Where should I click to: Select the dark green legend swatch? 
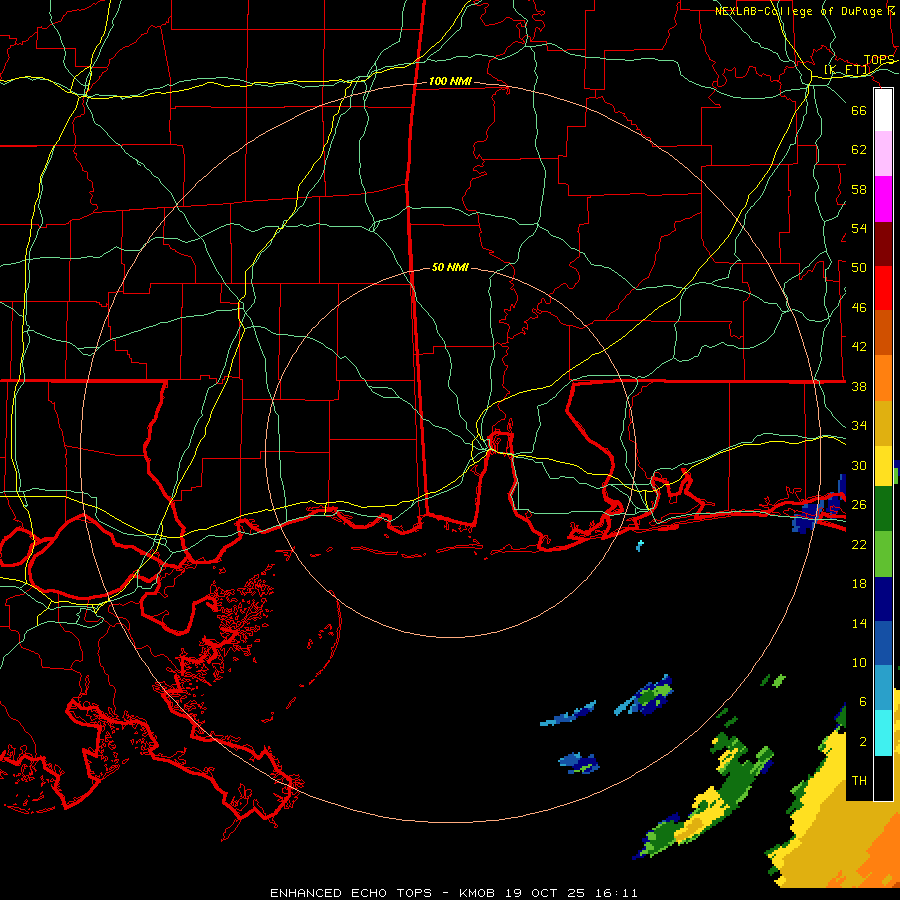coord(883,511)
